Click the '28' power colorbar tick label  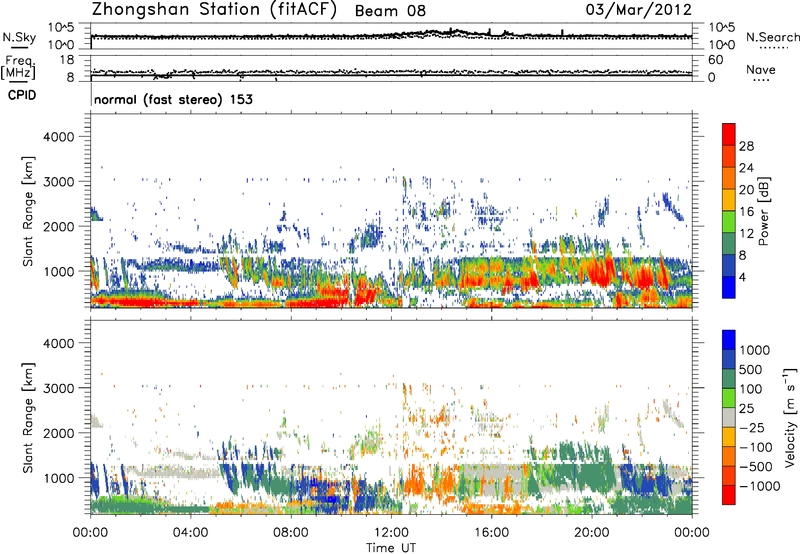coord(746,146)
